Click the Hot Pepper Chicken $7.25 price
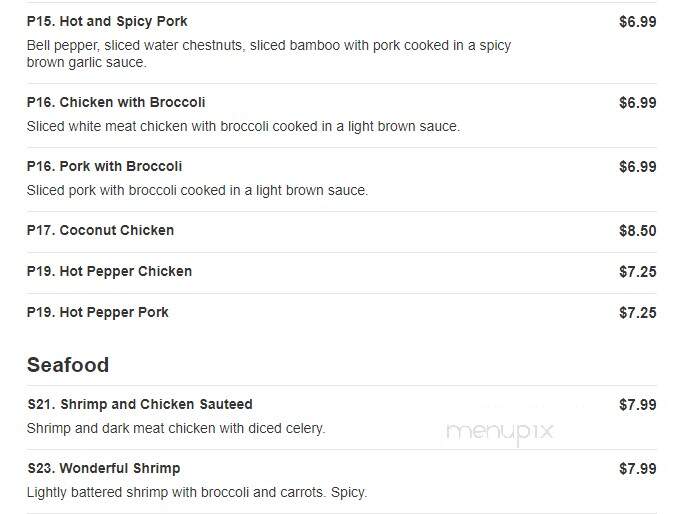Screen dimensions: 679x514 [637, 272]
